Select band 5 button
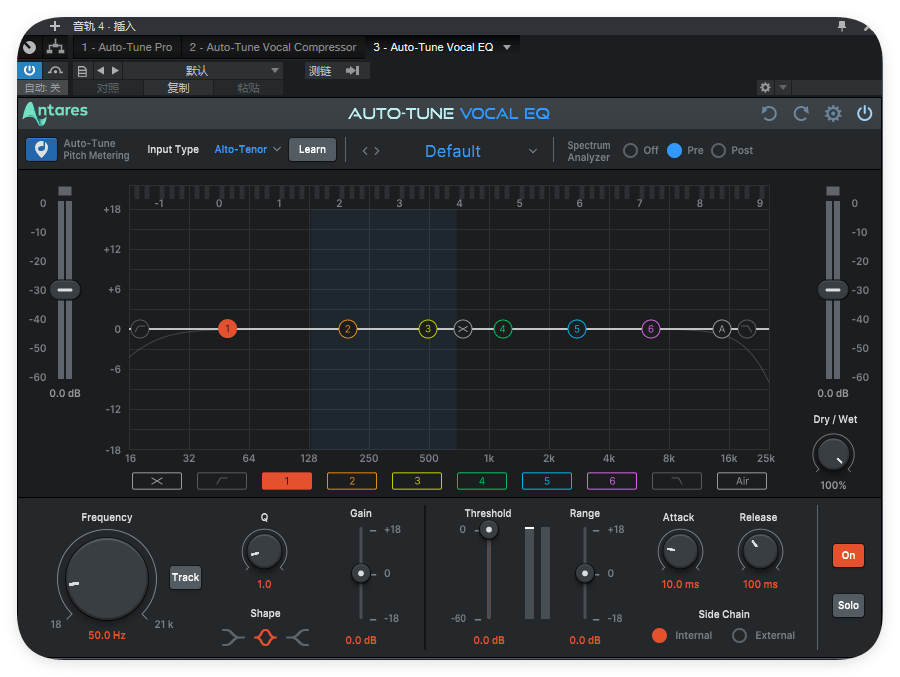This screenshot has width=900, height=677. [x=547, y=481]
